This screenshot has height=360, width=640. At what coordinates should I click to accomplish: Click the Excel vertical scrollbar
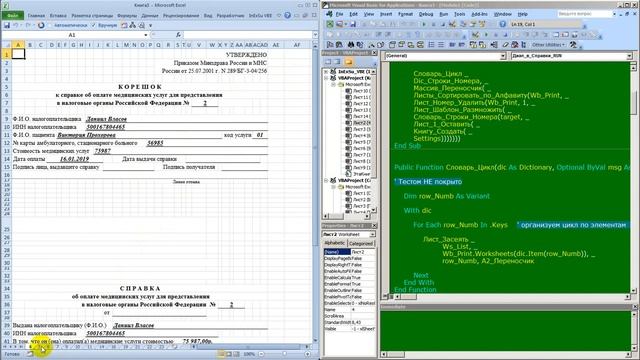pos(315,192)
